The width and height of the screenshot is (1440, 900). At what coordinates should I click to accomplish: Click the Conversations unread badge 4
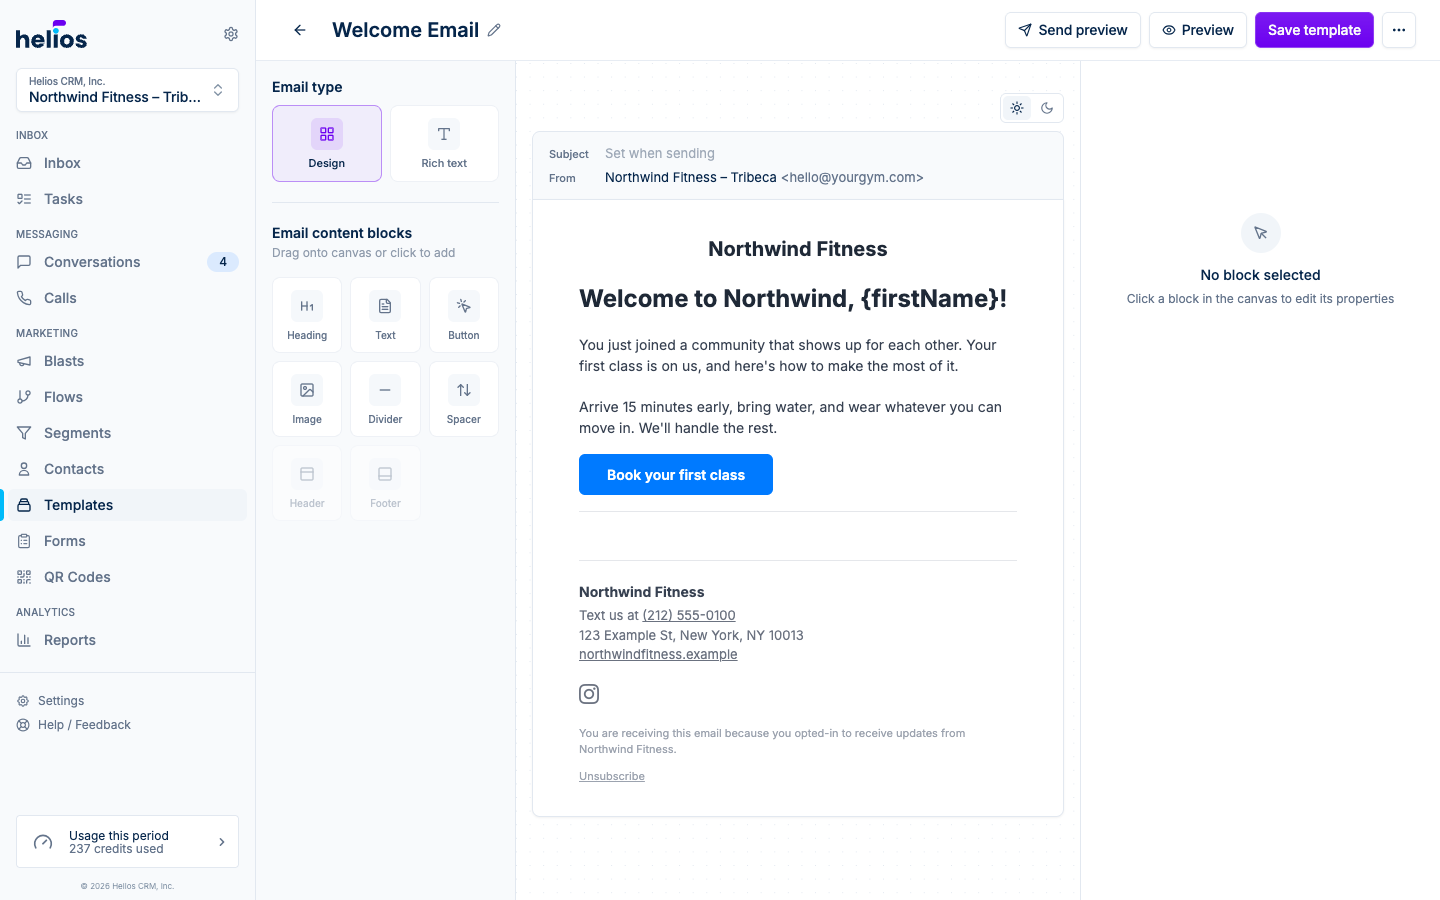(223, 262)
